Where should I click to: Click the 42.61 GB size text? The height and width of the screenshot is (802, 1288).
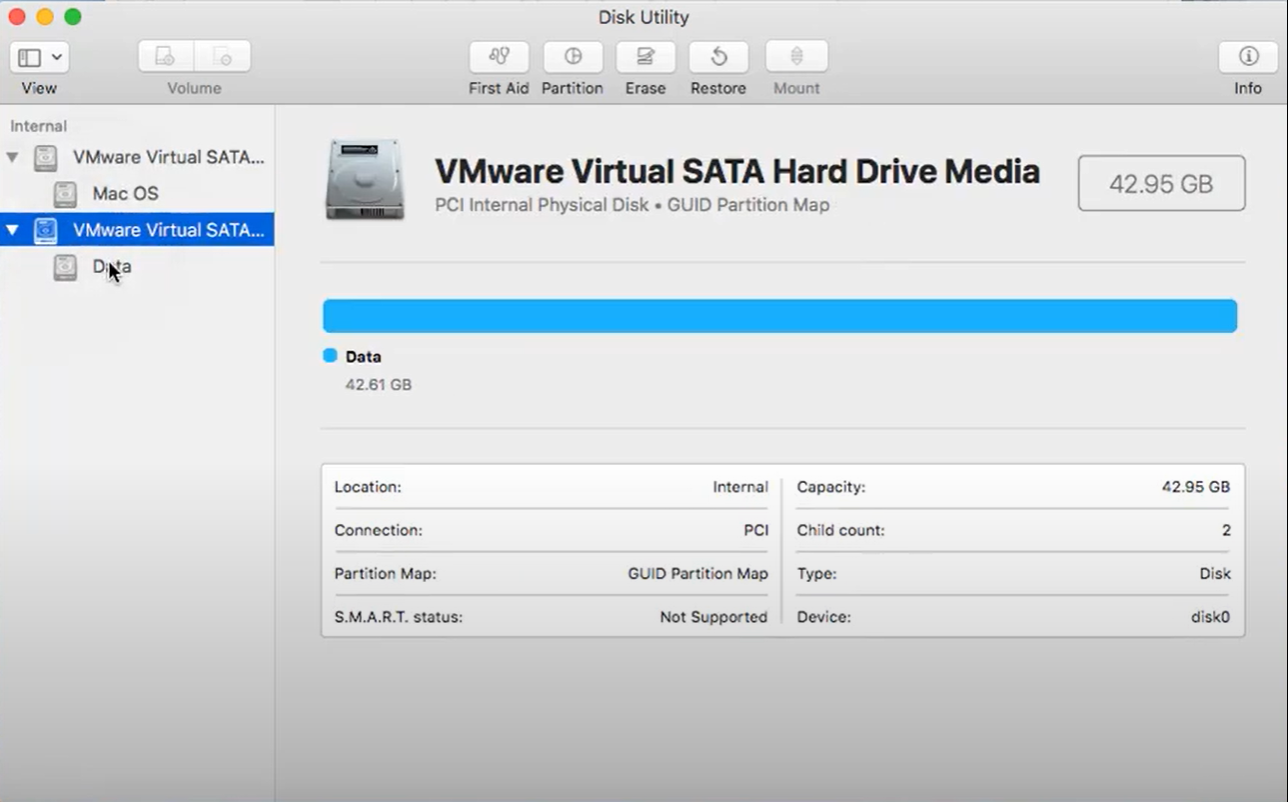(x=378, y=384)
